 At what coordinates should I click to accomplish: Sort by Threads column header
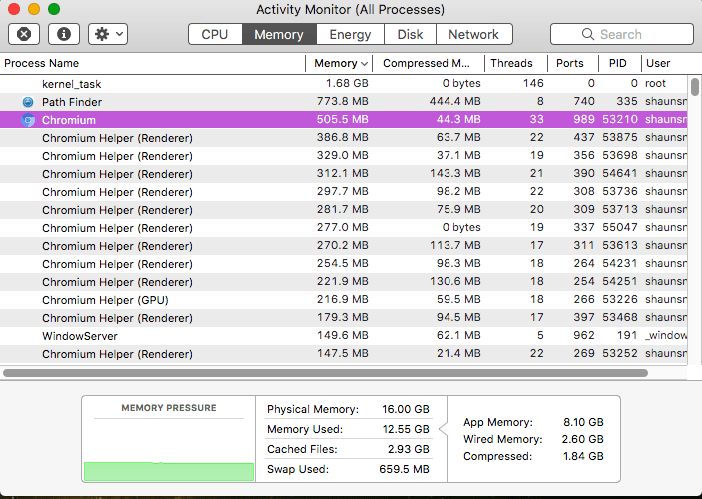pos(516,64)
